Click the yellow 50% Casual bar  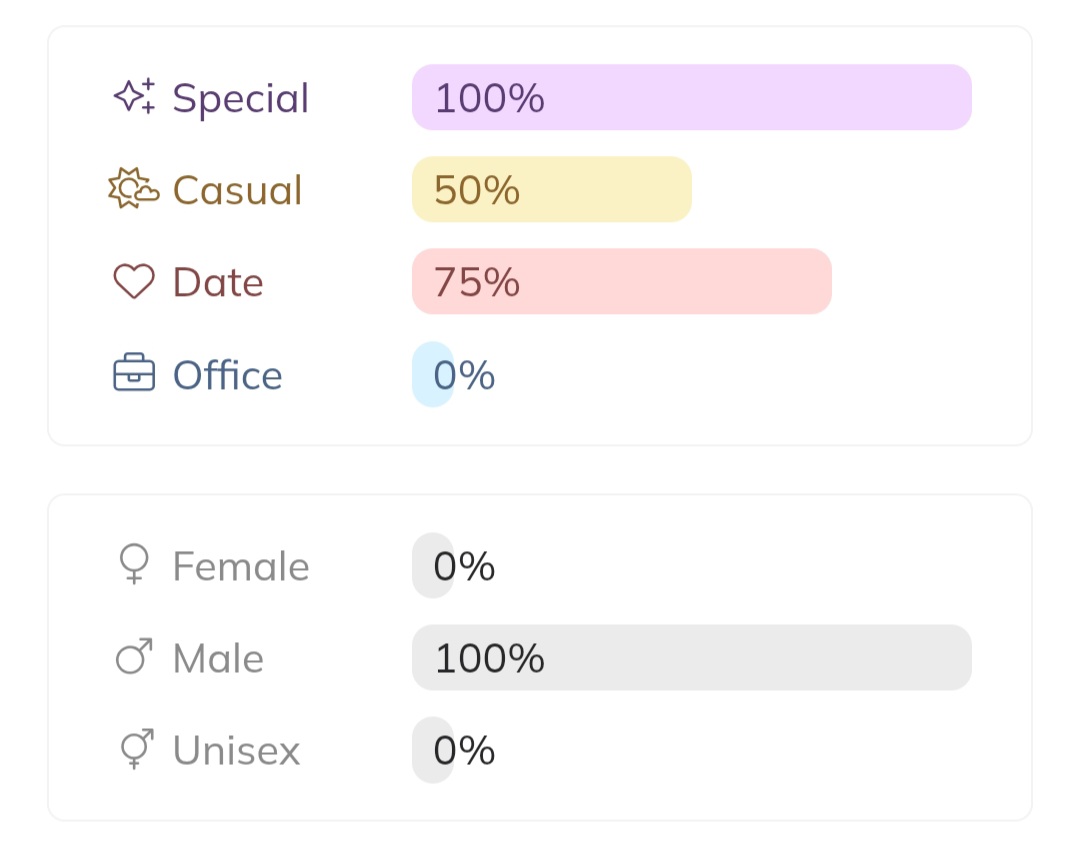551,189
